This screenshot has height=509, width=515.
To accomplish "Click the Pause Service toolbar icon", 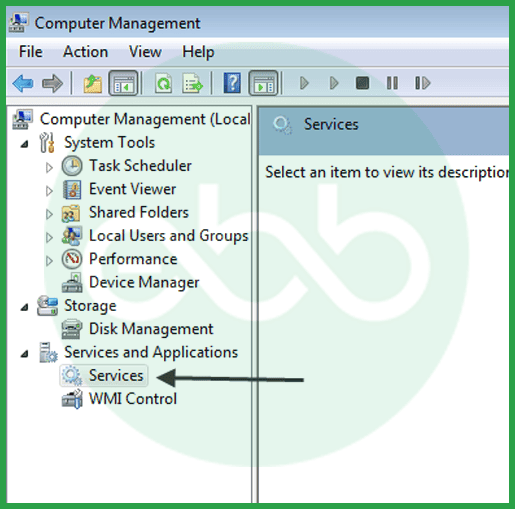I will point(392,83).
